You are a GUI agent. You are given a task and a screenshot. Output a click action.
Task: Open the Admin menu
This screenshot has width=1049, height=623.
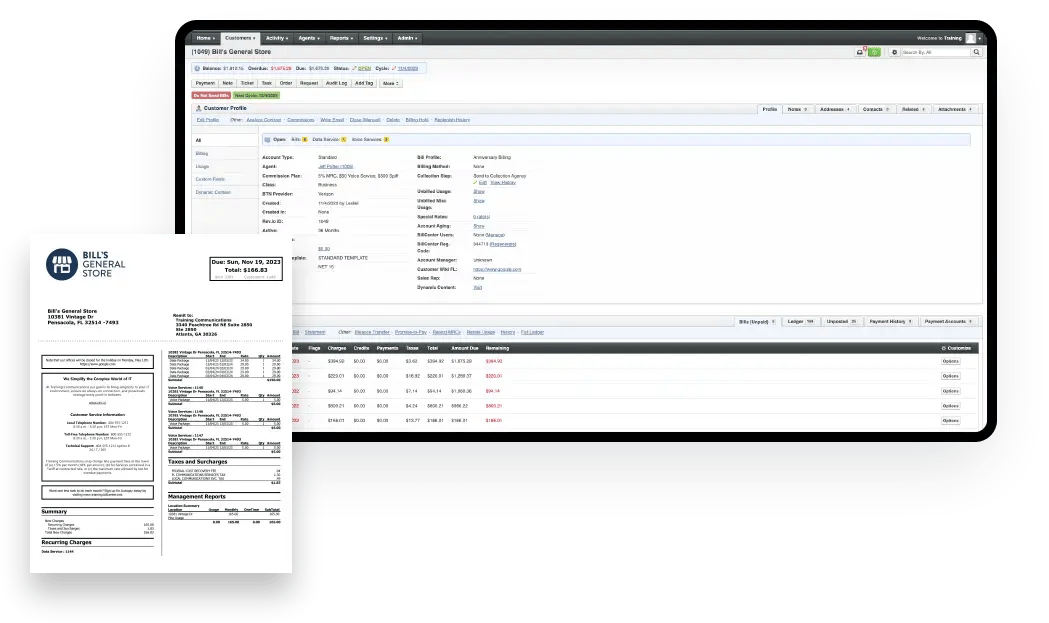pyautogui.click(x=407, y=38)
